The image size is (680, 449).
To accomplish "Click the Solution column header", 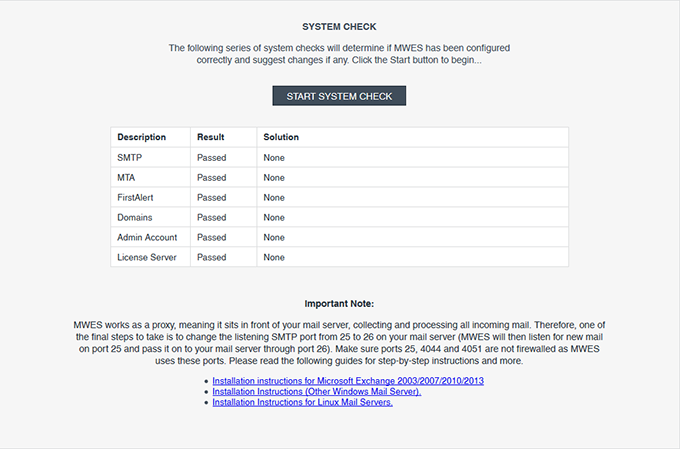I will click(281, 137).
